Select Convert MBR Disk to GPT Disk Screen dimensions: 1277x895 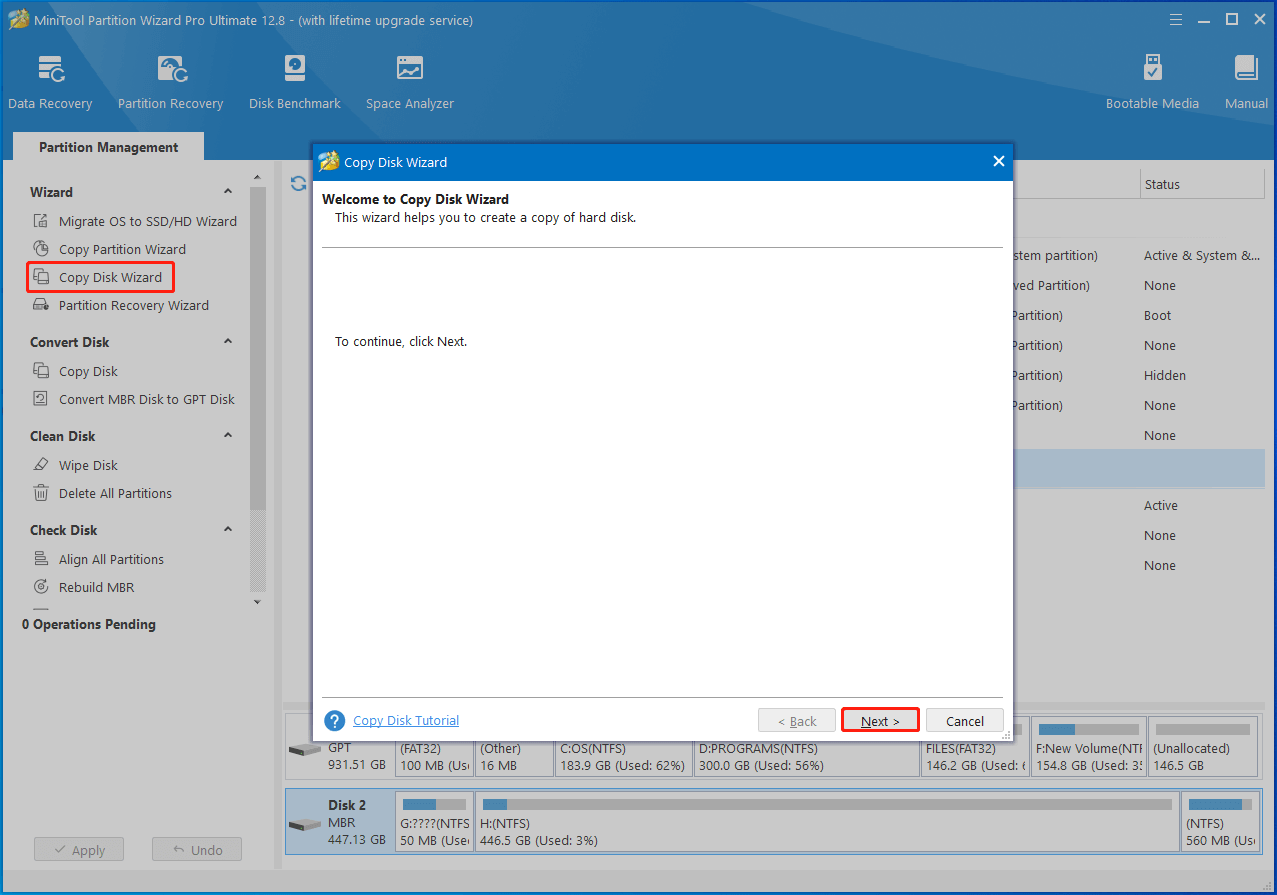click(x=147, y=399)
